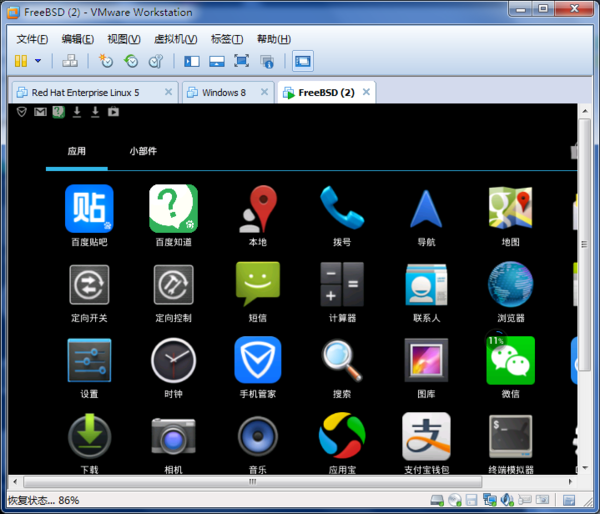Switch to Red Hat Enterprise Linux 5 tab
Viewport: 600px width, 514px height.
click(85, 92)
